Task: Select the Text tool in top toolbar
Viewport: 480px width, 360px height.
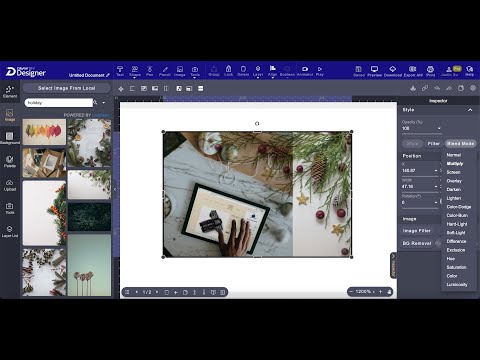Action: [x=120, y=71]
